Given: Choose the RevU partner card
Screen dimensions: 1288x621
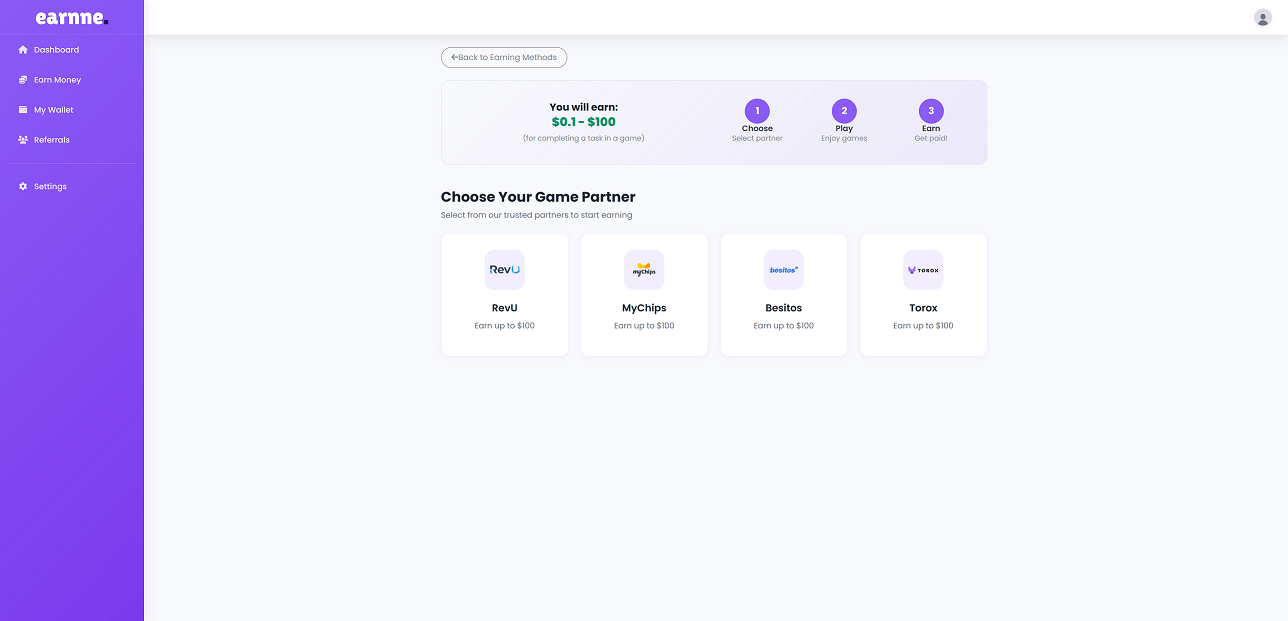Looking at the screenshot, I should (504, 294).
